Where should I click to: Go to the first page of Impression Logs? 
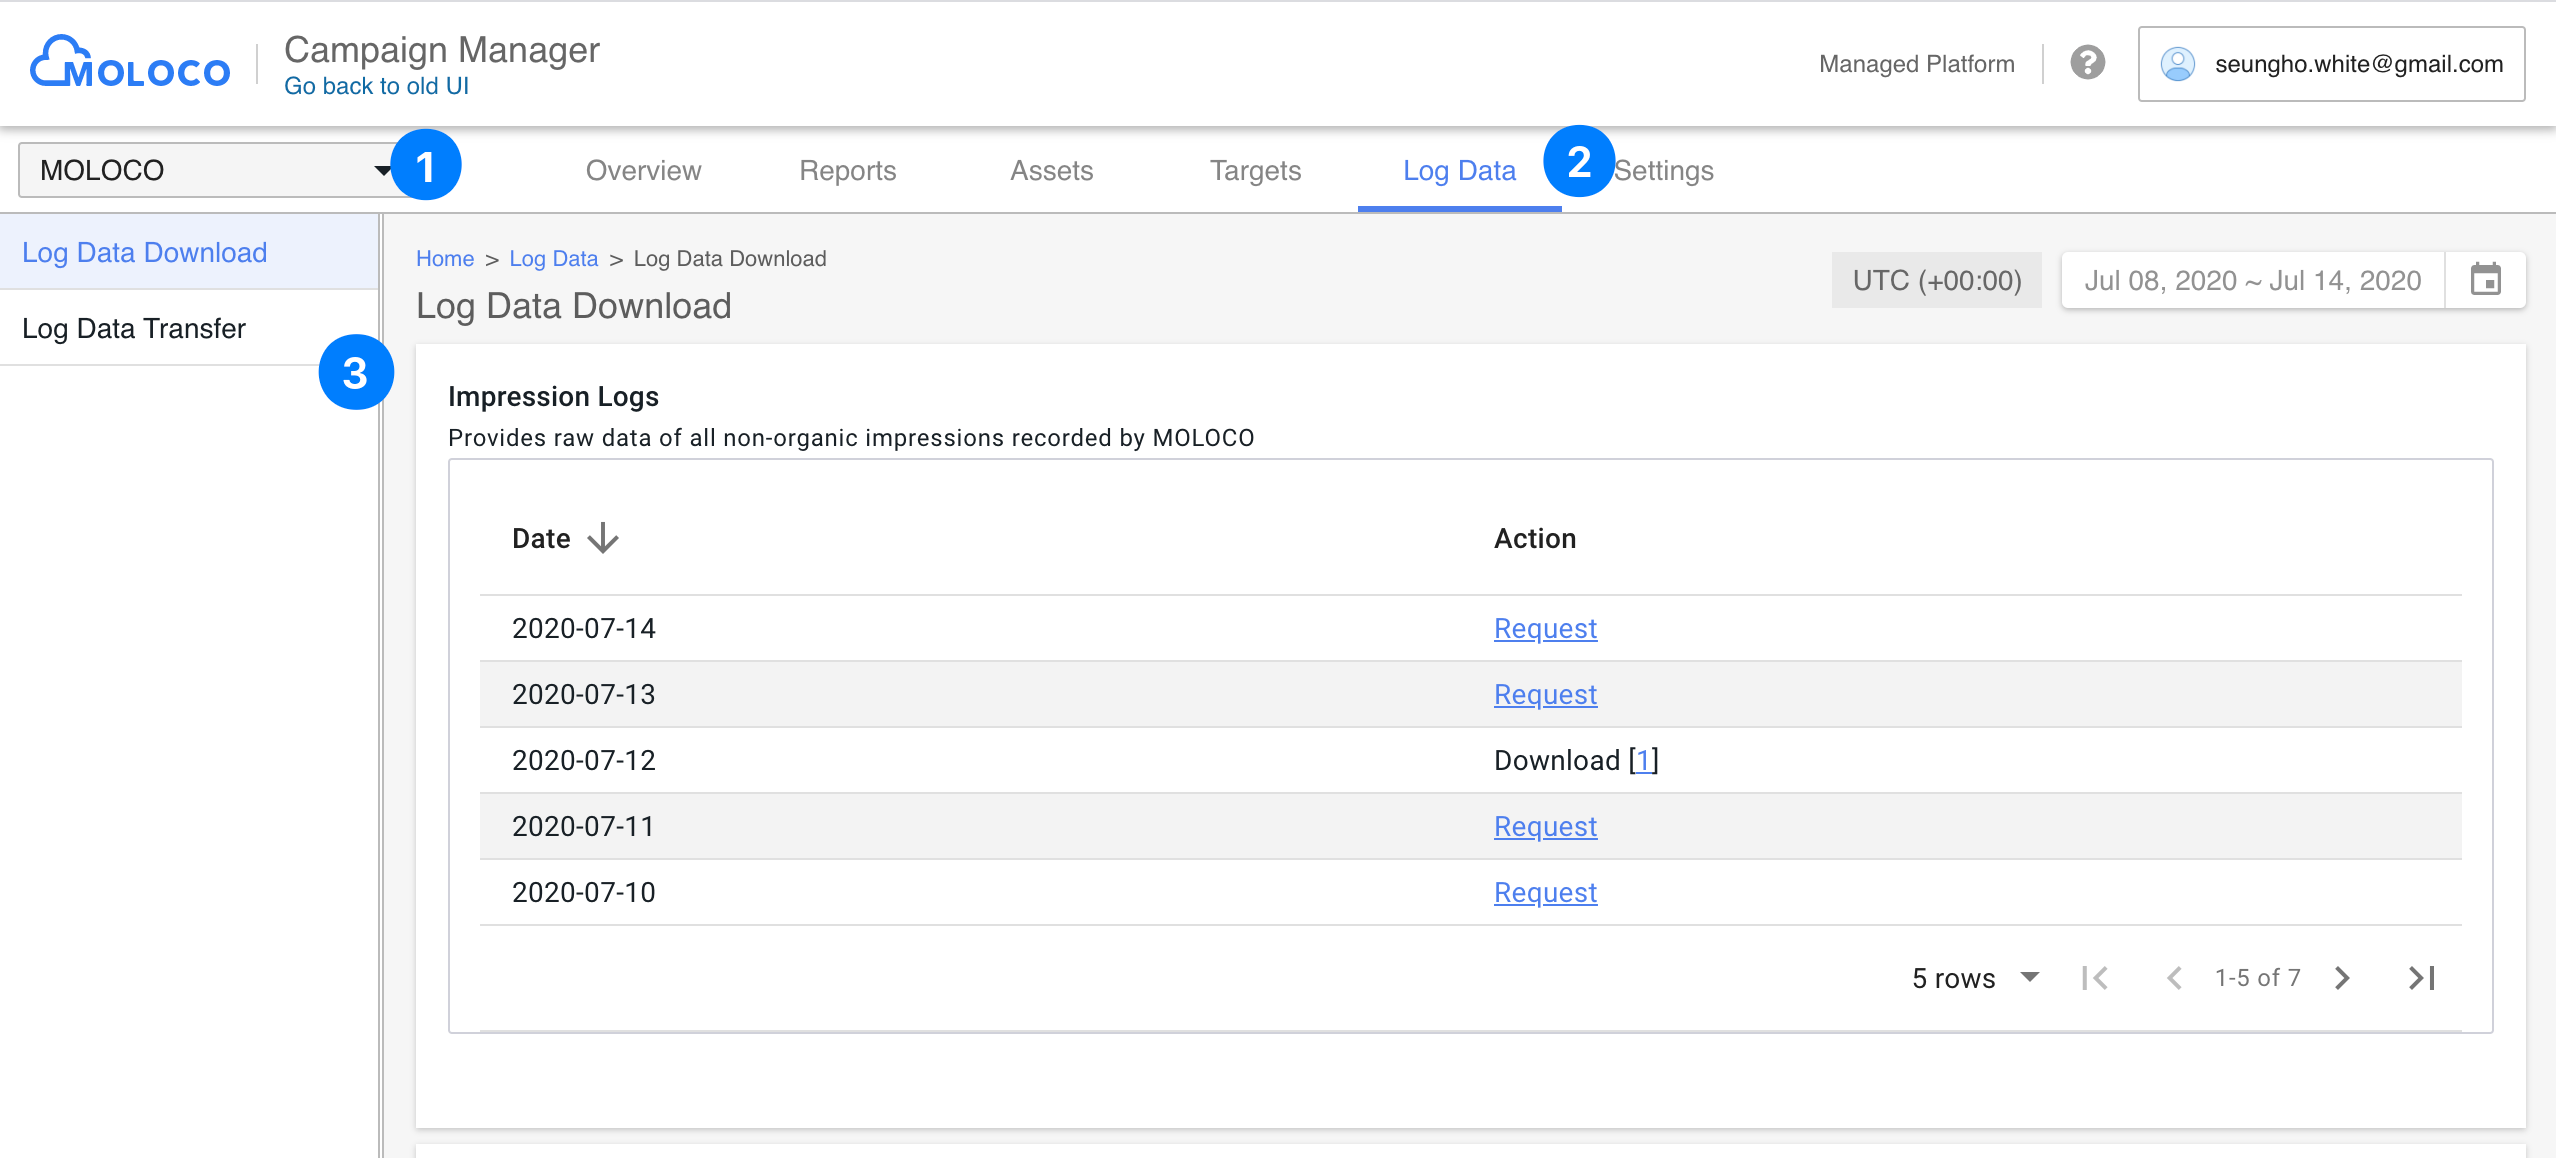pyautogui.click(x=2097, y=977)
